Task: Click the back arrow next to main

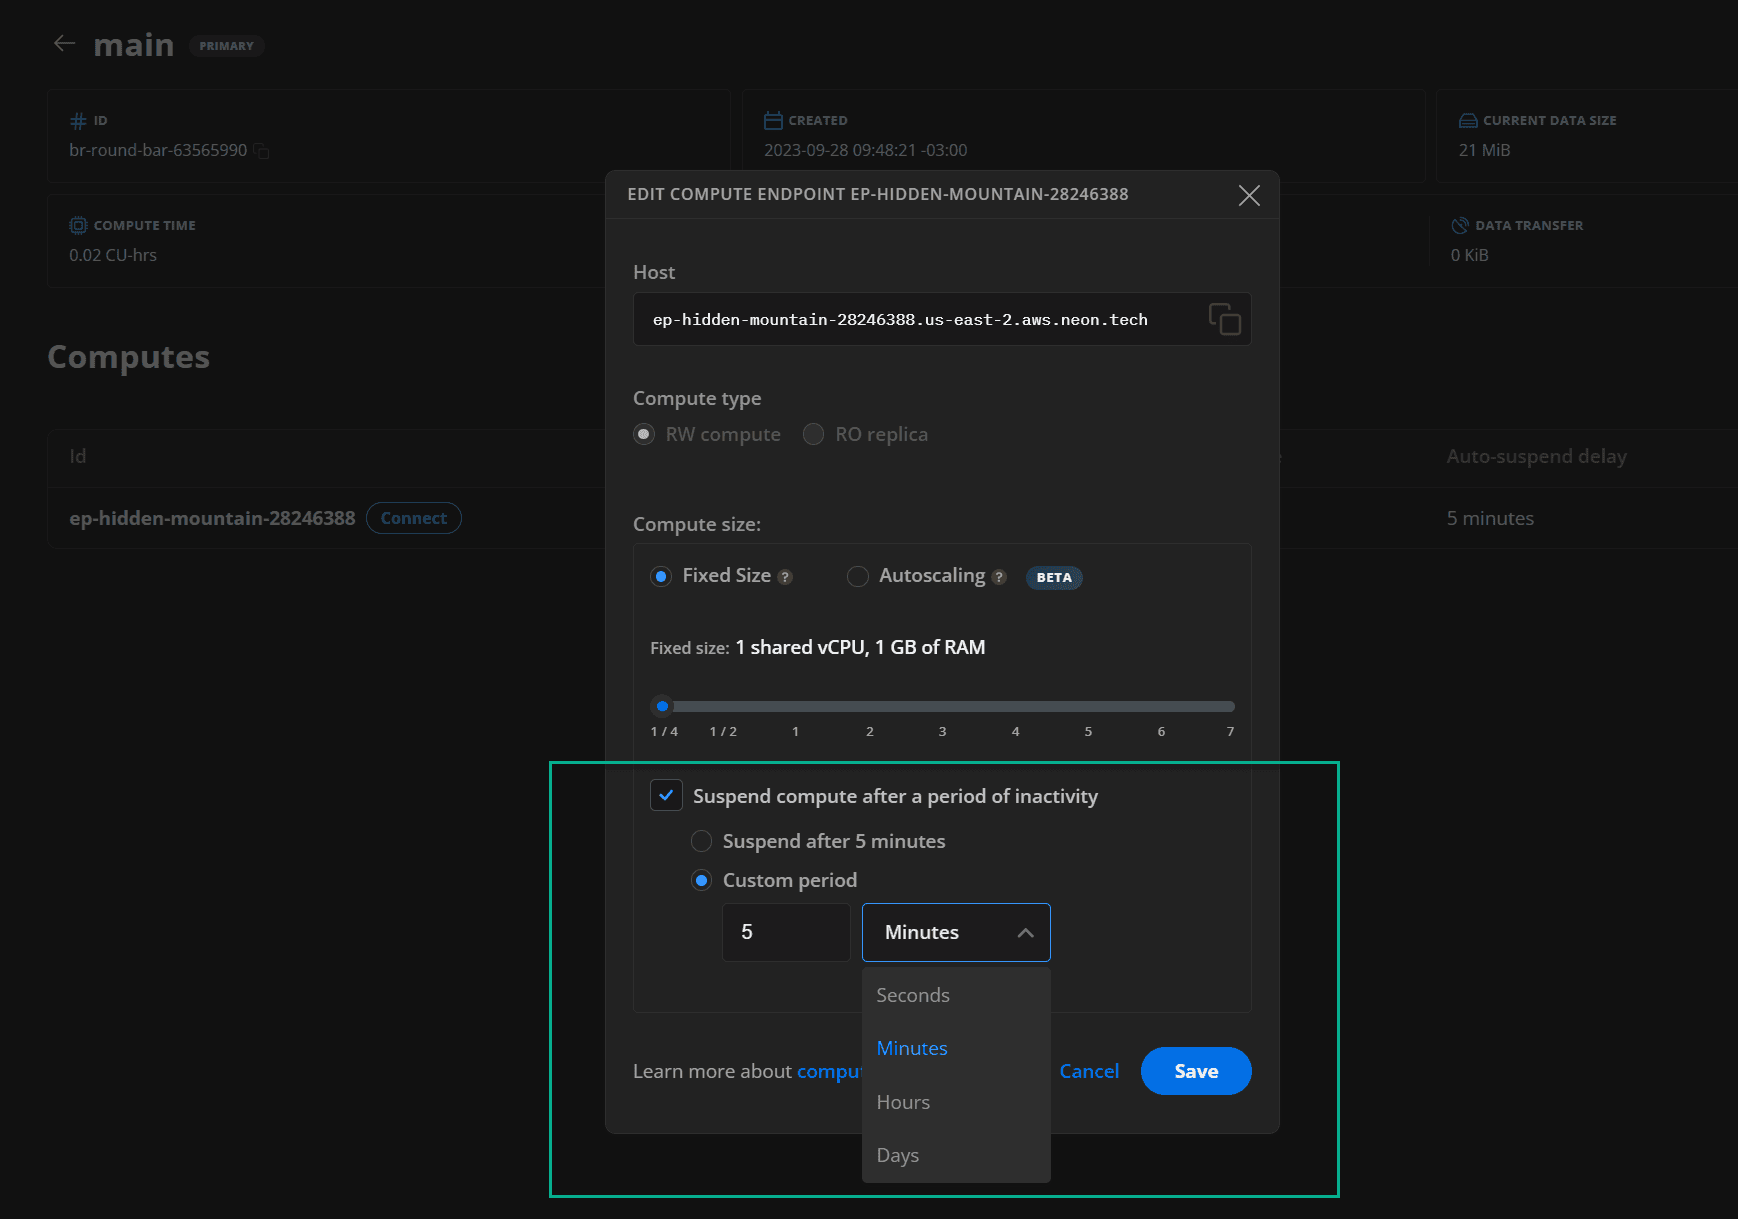Action: (x=63, y=43)
